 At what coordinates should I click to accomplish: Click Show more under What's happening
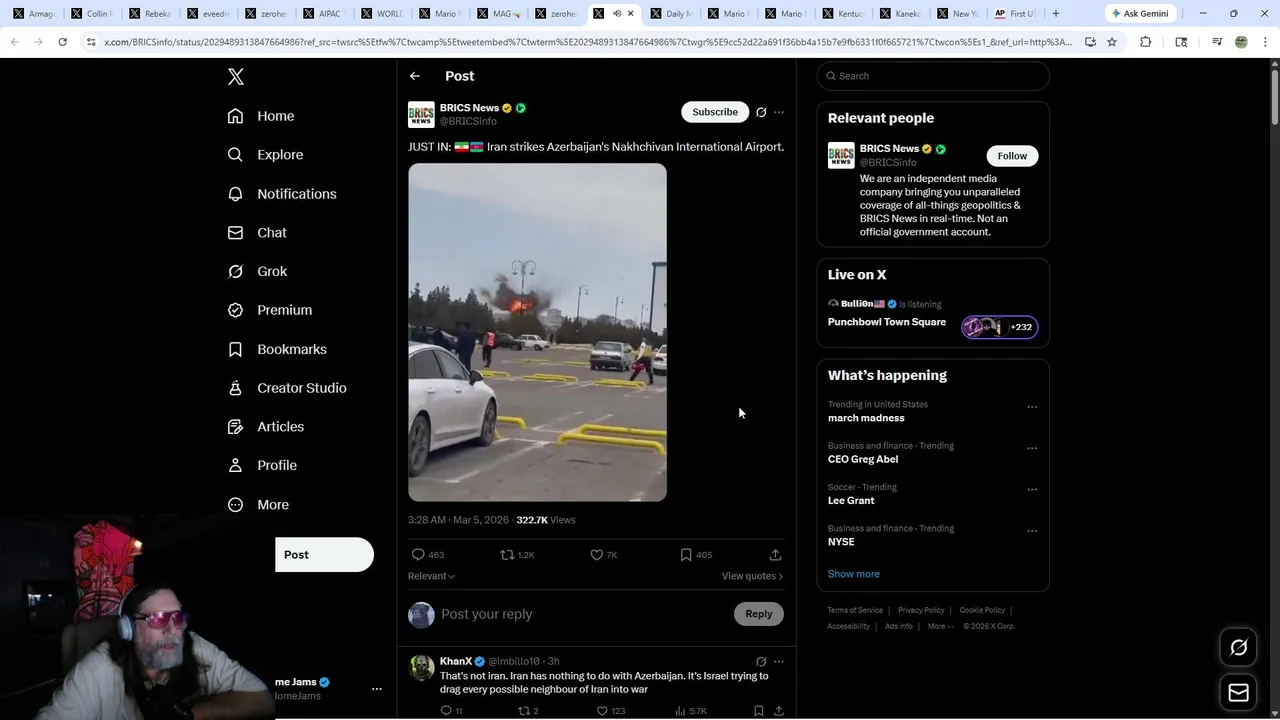[x=854, y=574]
